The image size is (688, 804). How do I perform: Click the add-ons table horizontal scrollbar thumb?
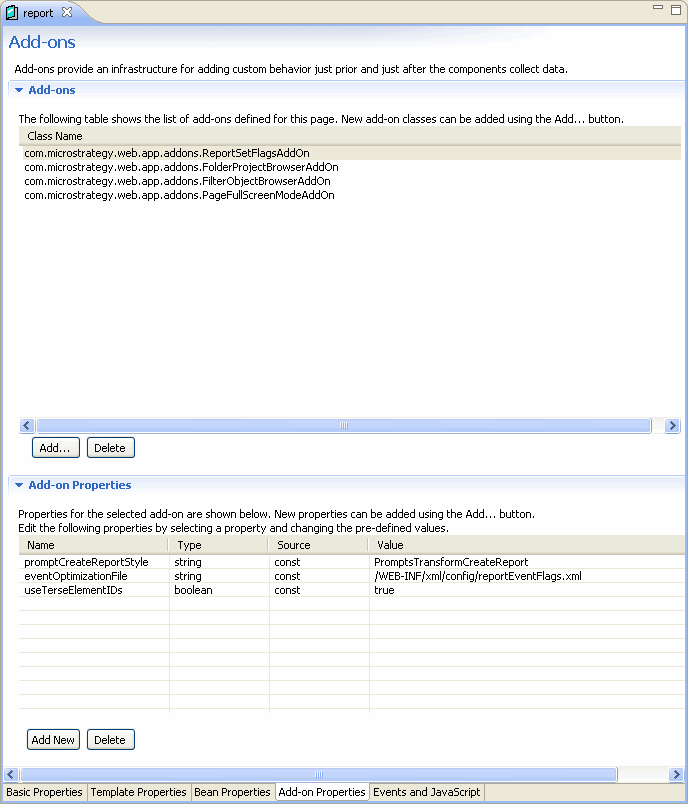(344, 426)
